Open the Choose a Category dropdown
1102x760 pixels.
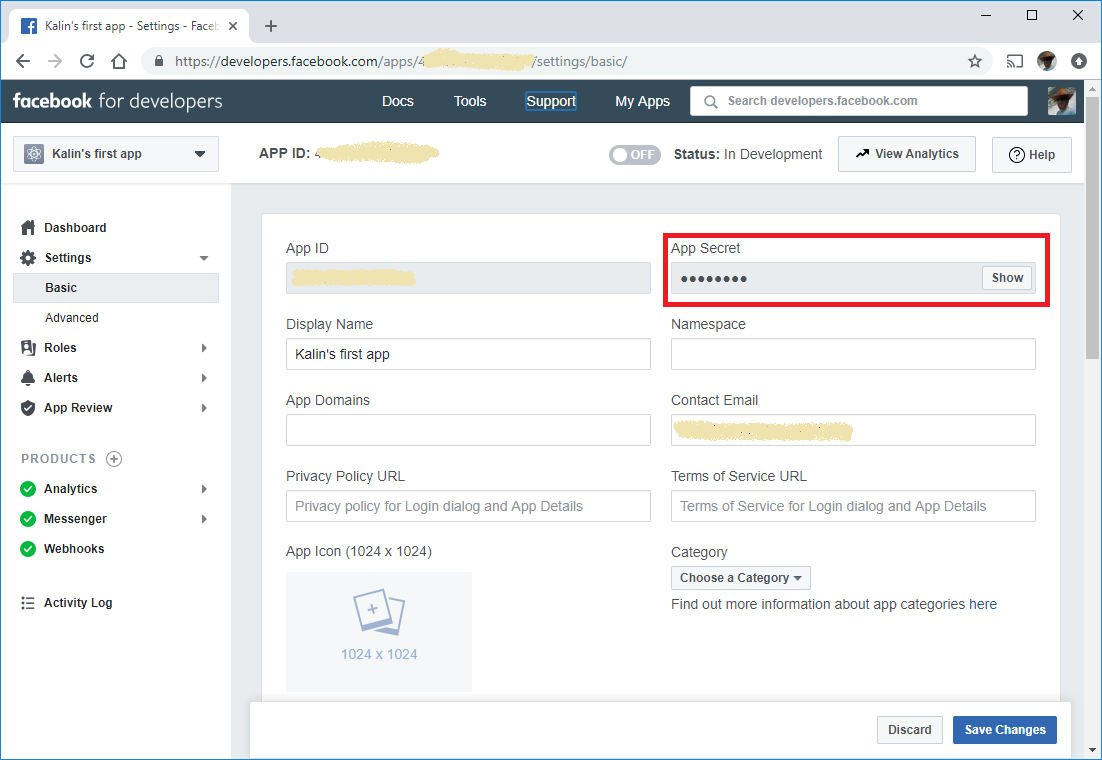(x=741, y=578)
